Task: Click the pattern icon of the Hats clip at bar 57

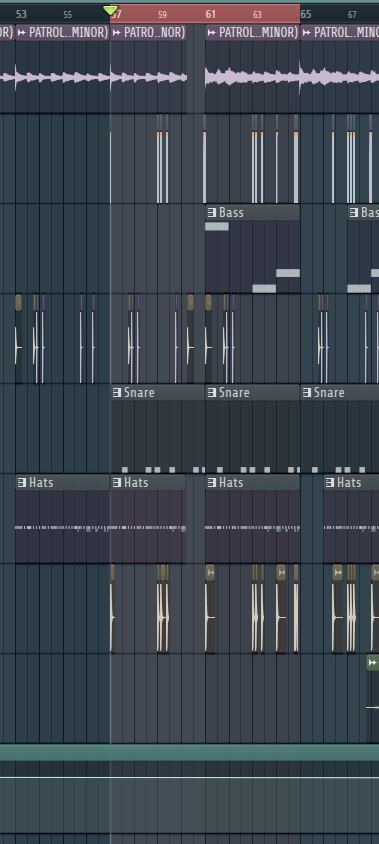Action: click(117, 482)
